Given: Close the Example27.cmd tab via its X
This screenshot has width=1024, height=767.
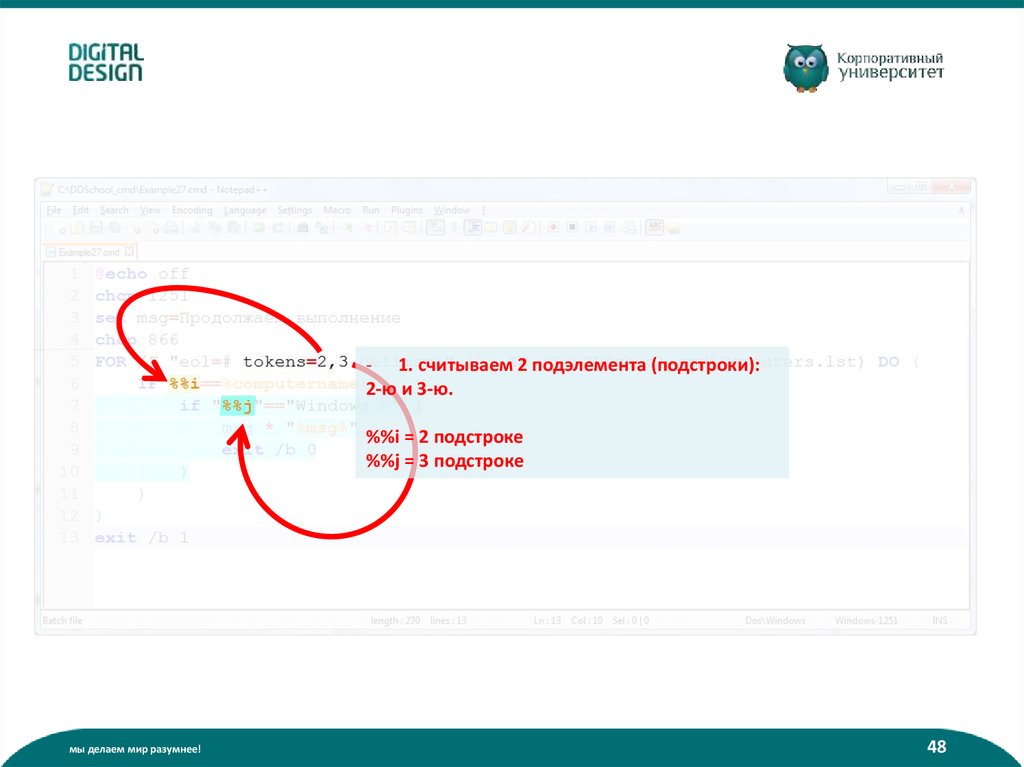Looking at the screenshot, I should point(129,252).
